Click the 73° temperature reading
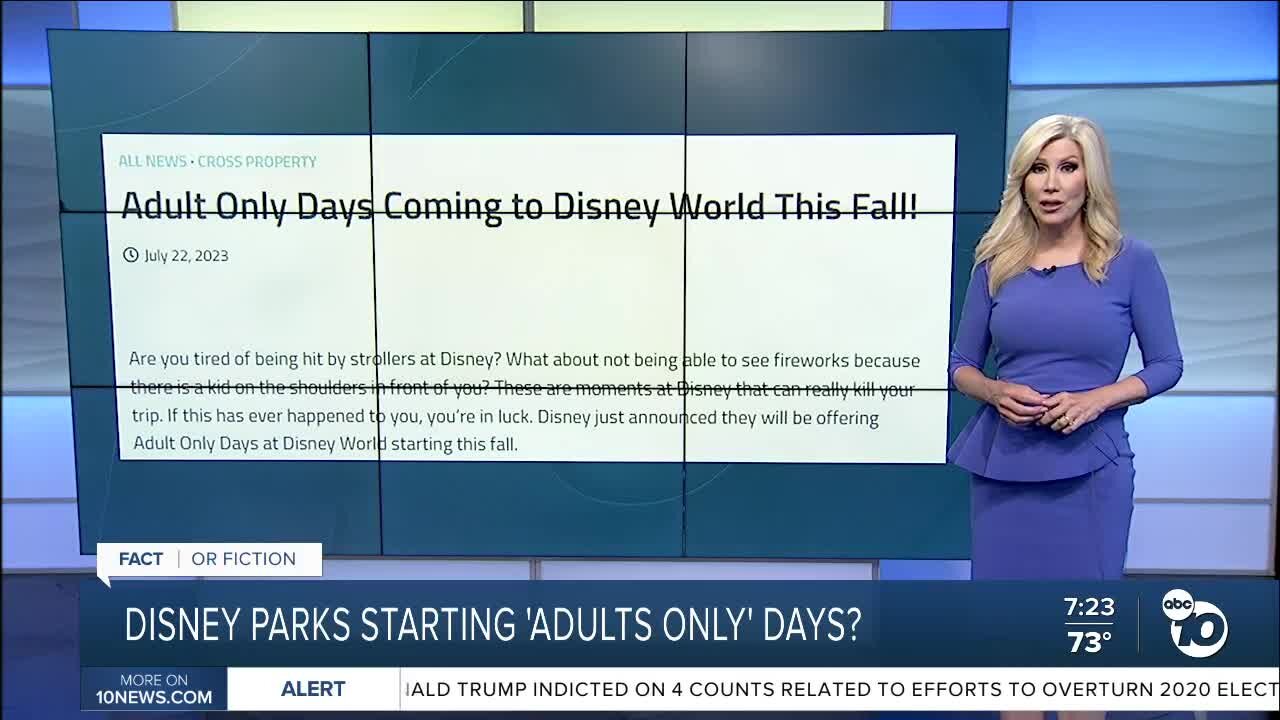The height and width of the screenshot is (720, 1280). pyautogui.click(x=1089, y=642)
